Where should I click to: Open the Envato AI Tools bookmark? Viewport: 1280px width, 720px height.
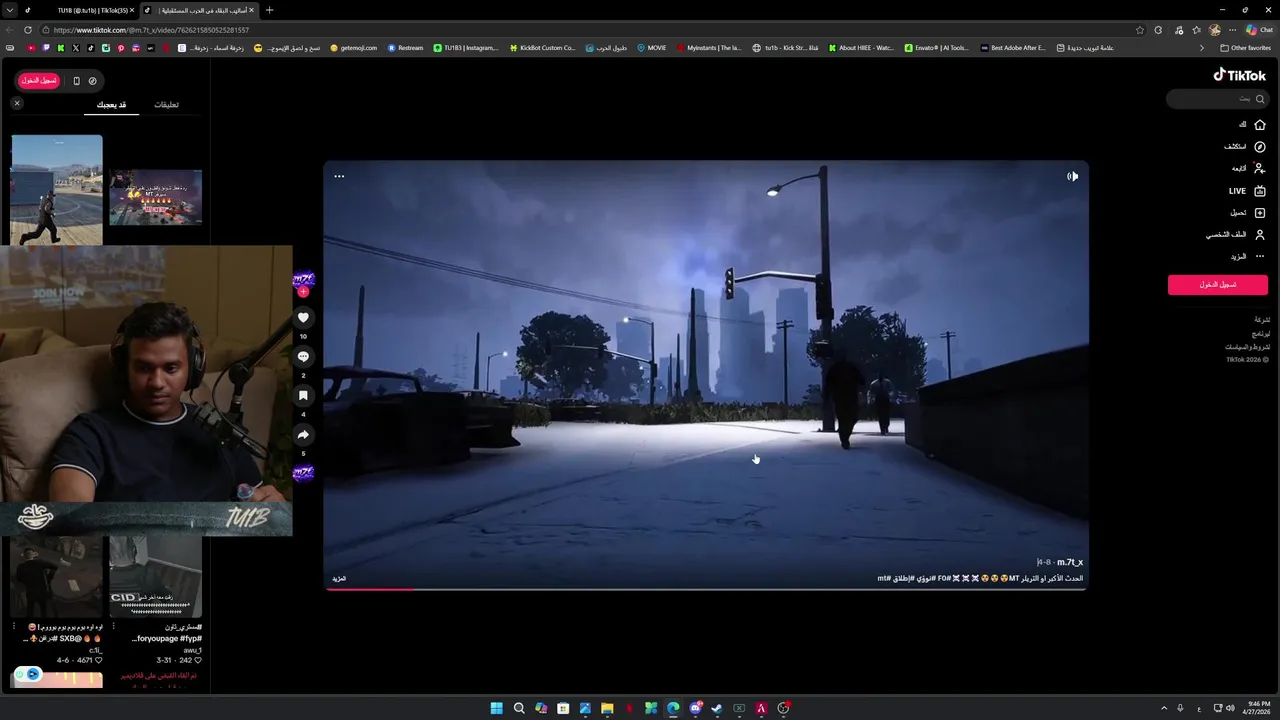936,48
